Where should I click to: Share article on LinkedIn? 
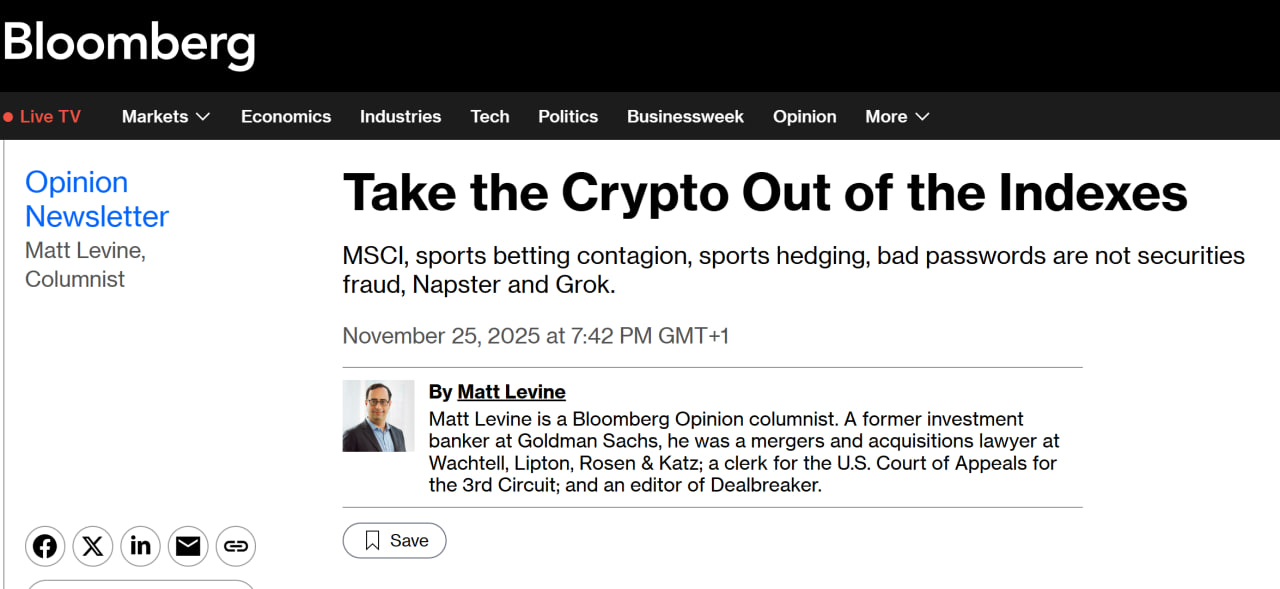(140, 546)
